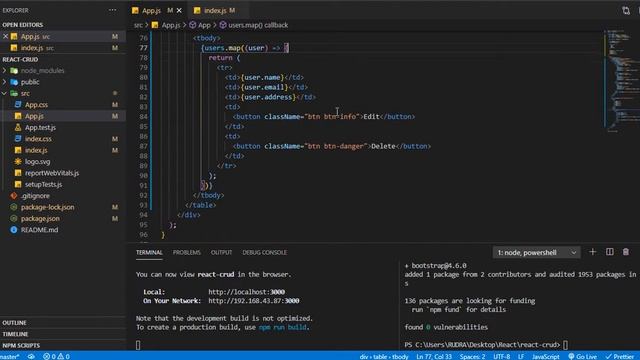Open setupTests.js file
The height and width of the screenshot is (360, 640).
pyautogui.click(x=43, y=184)
